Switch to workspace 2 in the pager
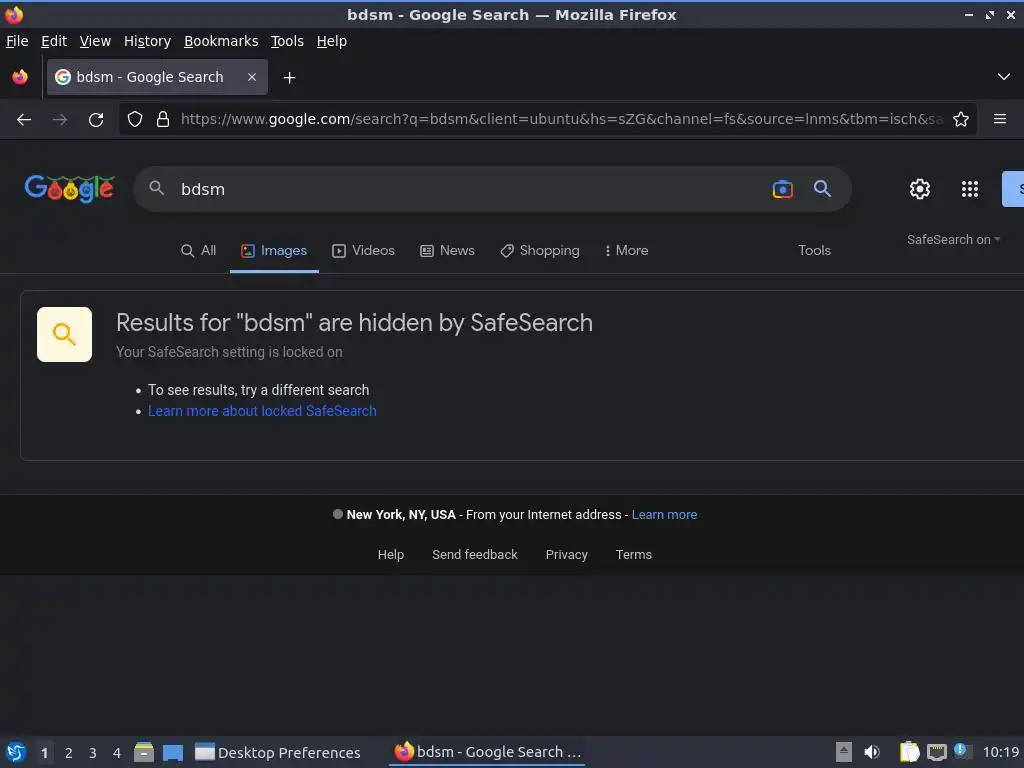1024x768 pixels. (69, 753)
